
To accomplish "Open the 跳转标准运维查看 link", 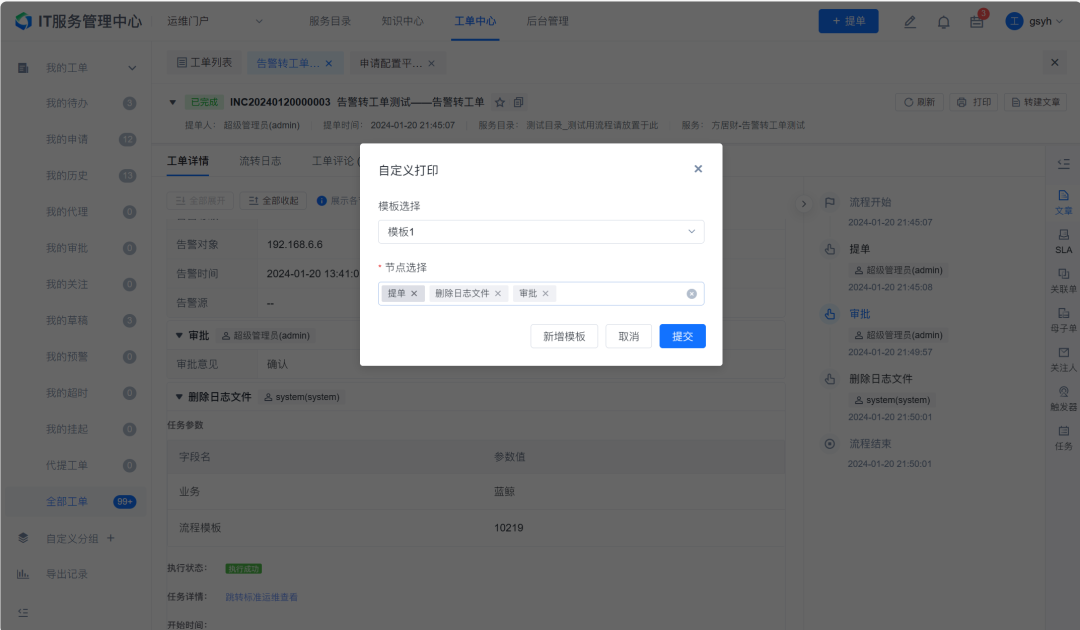I will (261, 597).
